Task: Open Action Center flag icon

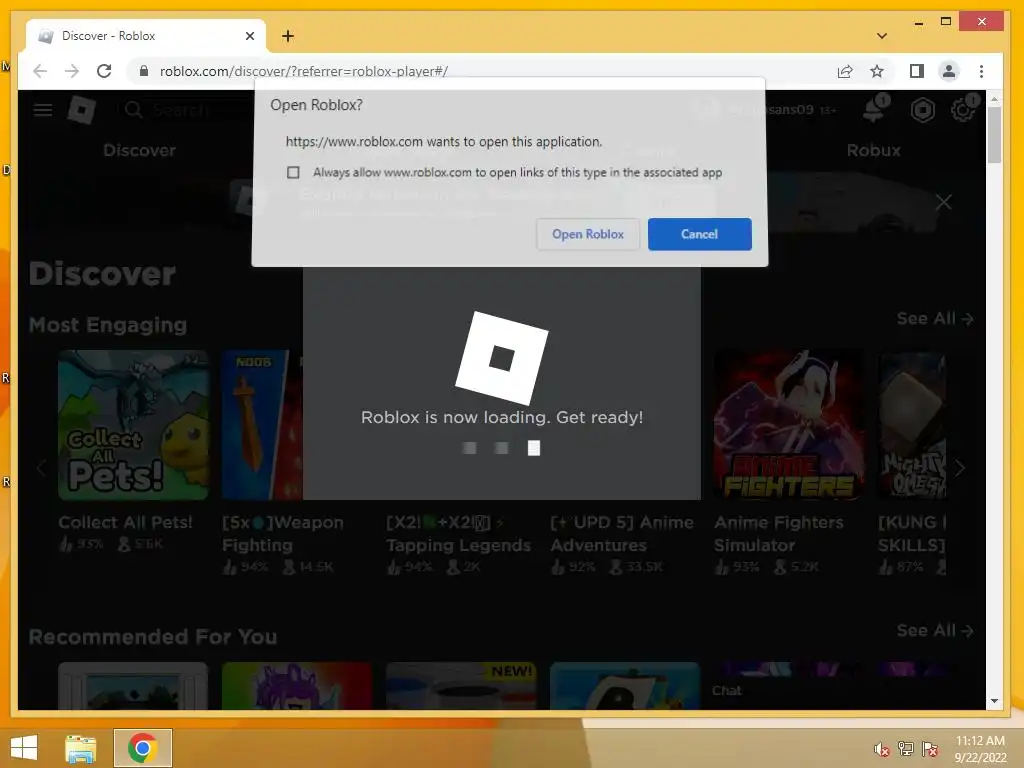Action: tap(930, 749)
